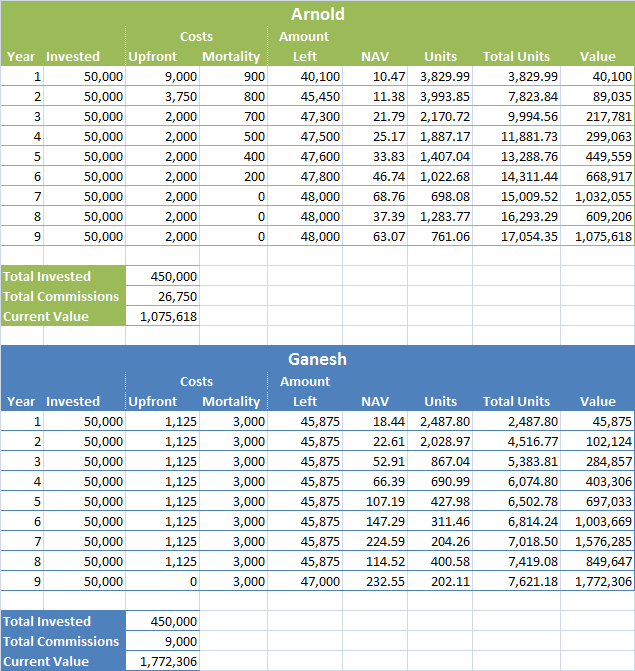This screenshot has height=671, width=635.
Task: Select units cell 2,028.97
Action: tap(445, 441)
